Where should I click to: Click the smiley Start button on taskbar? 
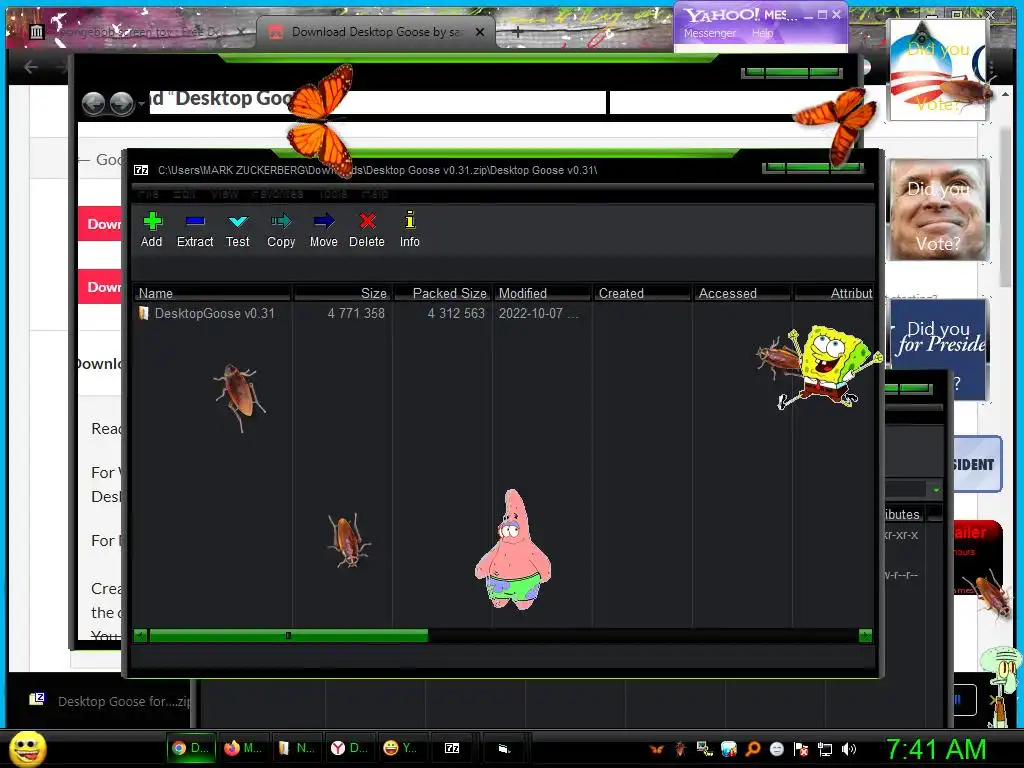click(28, 748)
